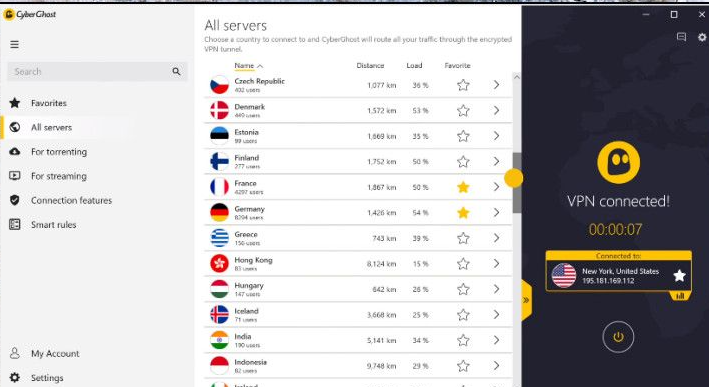709x387 pixels.
Task: Open the settings gear icon in the dark panel
Action: [x=701, y=37]
